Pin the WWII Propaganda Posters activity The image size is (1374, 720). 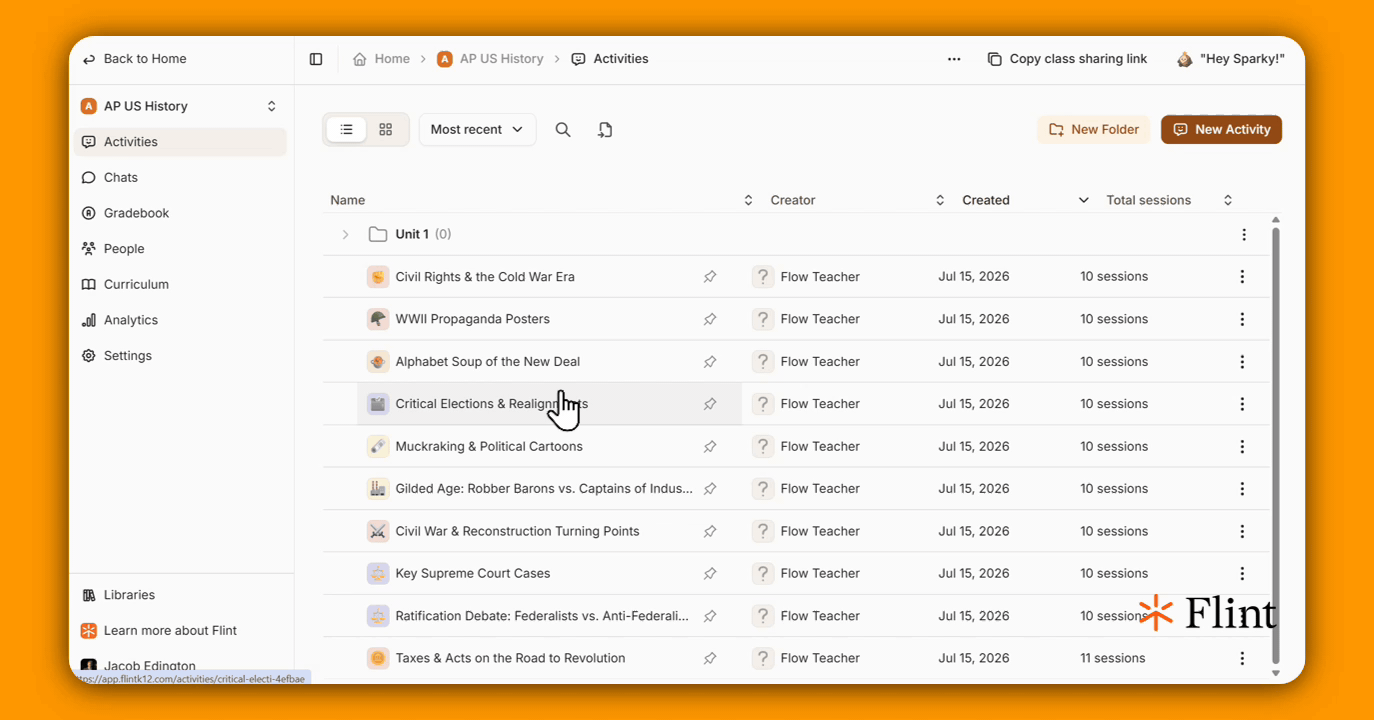tap(710, 319)
